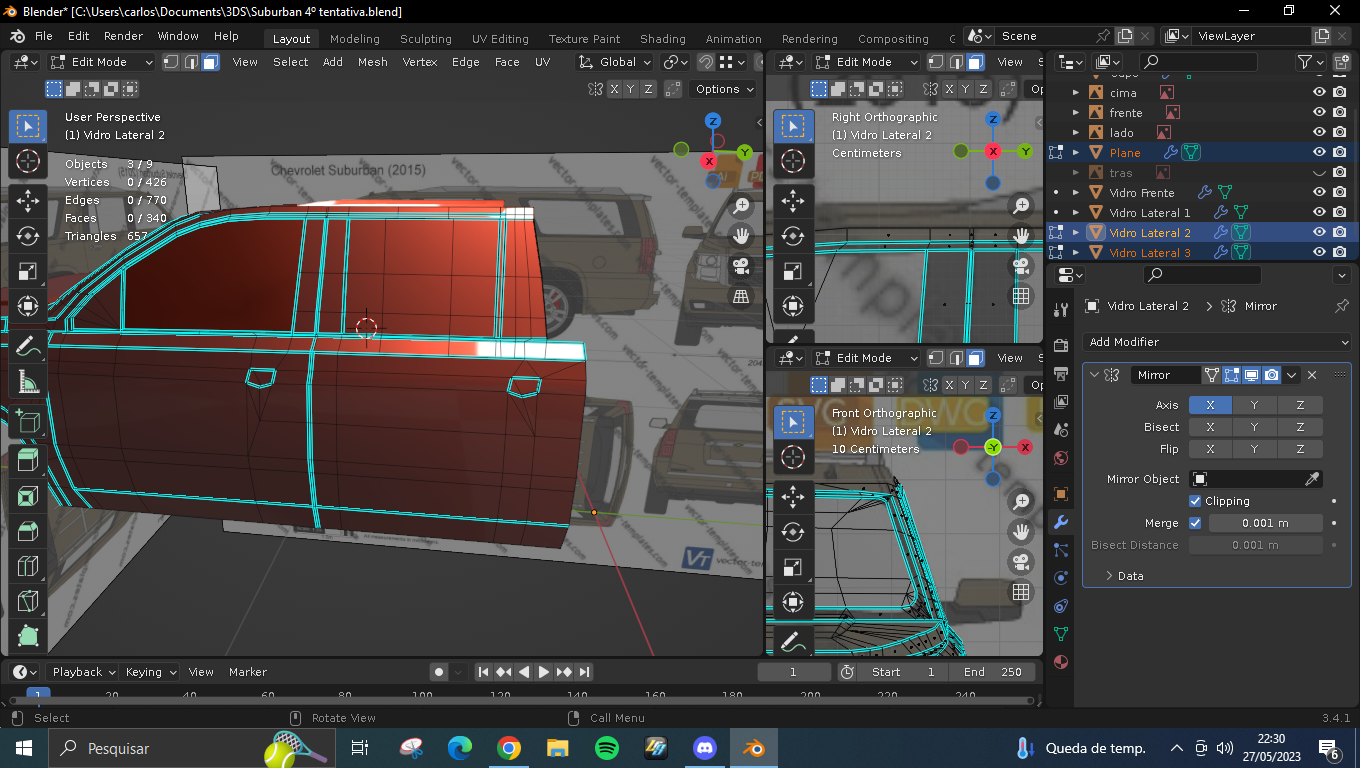Activate the Scale tool in User Perspective viewport
This screenshot has width=1360, height=768.
click(x=28, y=271)
